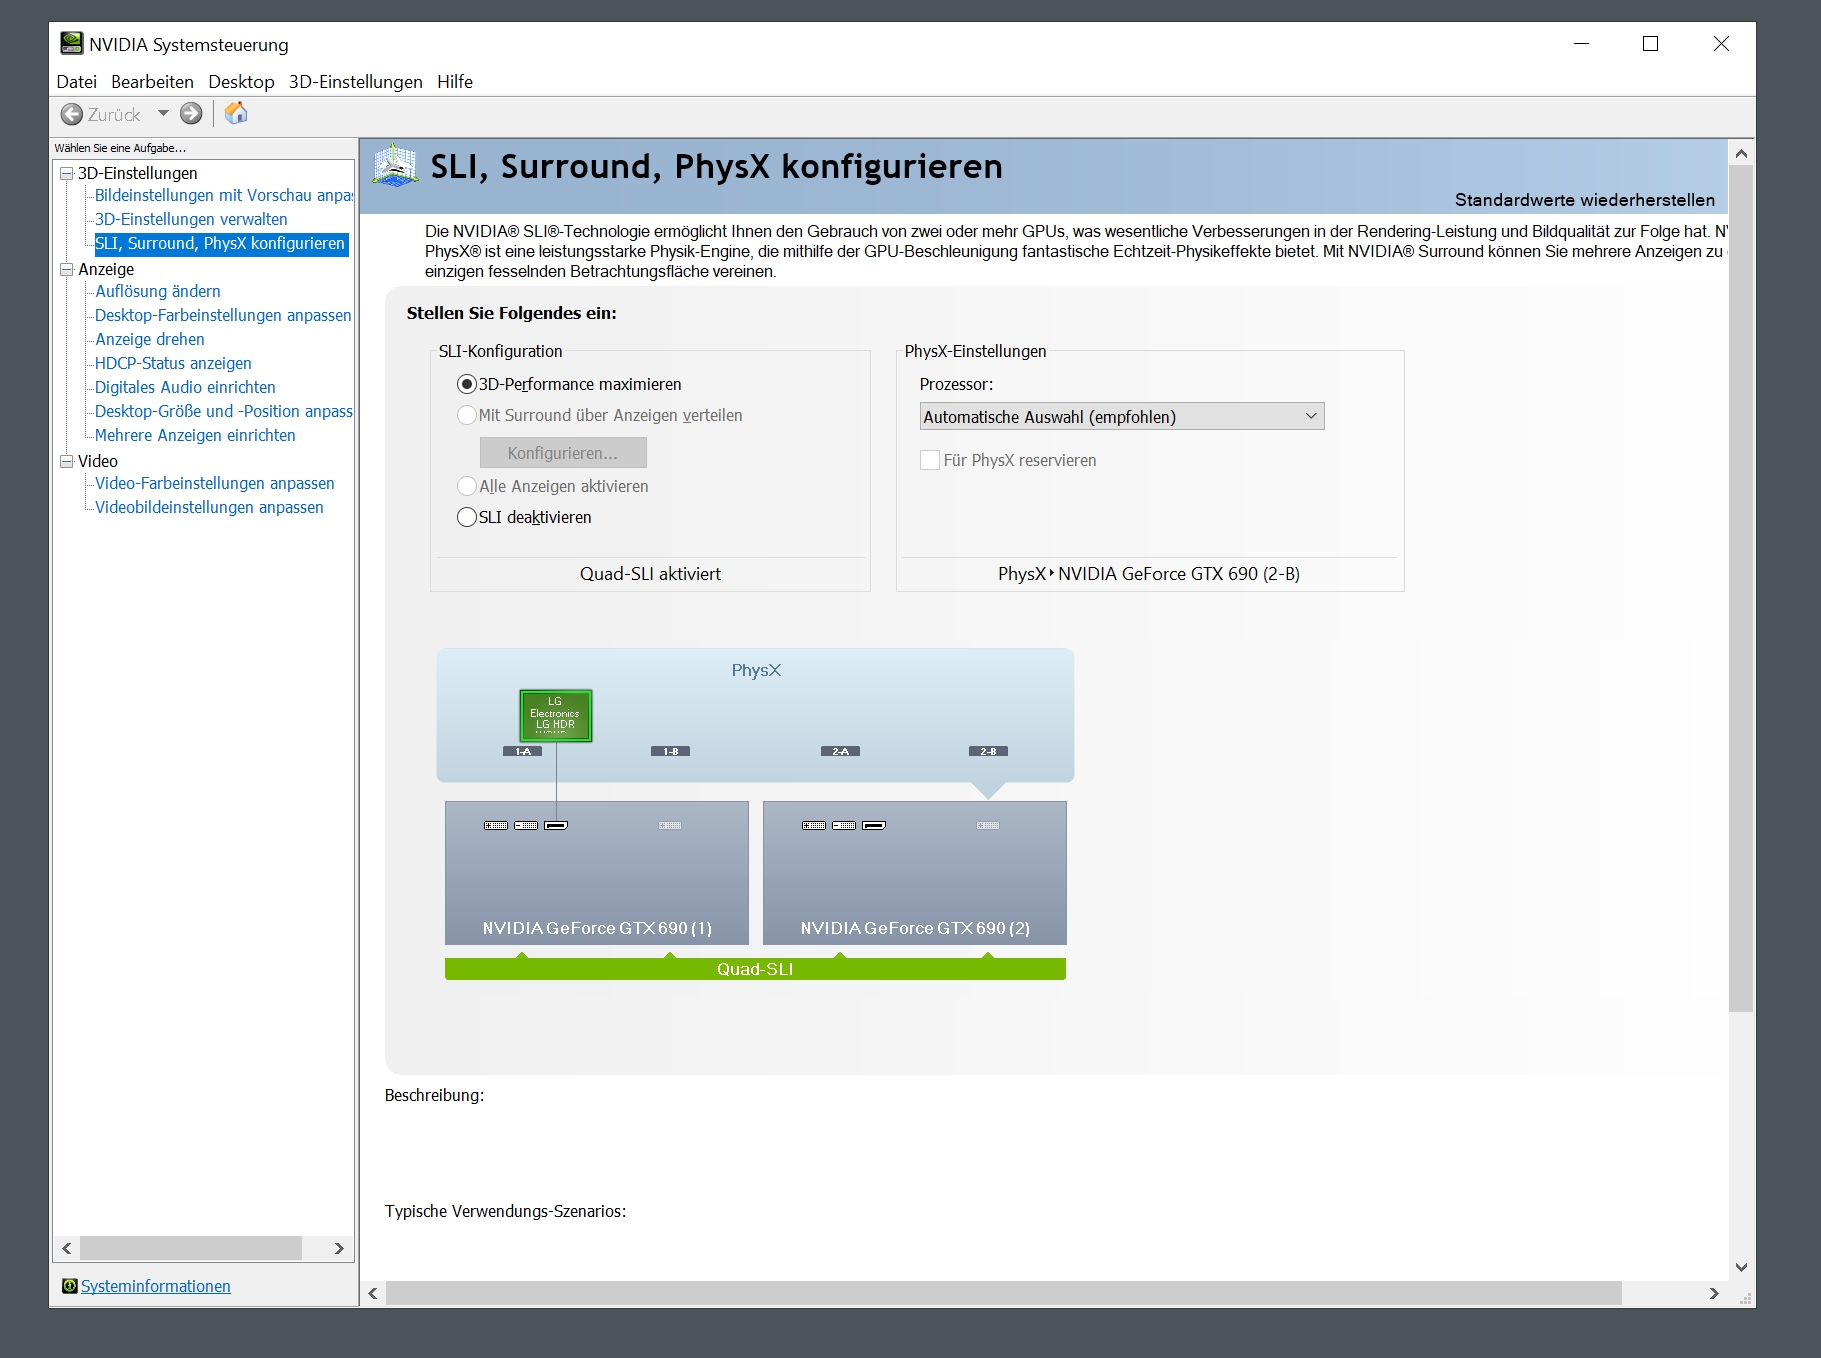Open Anzeige drehen
1821x1358 pixels.
click(x=150, y=339)
